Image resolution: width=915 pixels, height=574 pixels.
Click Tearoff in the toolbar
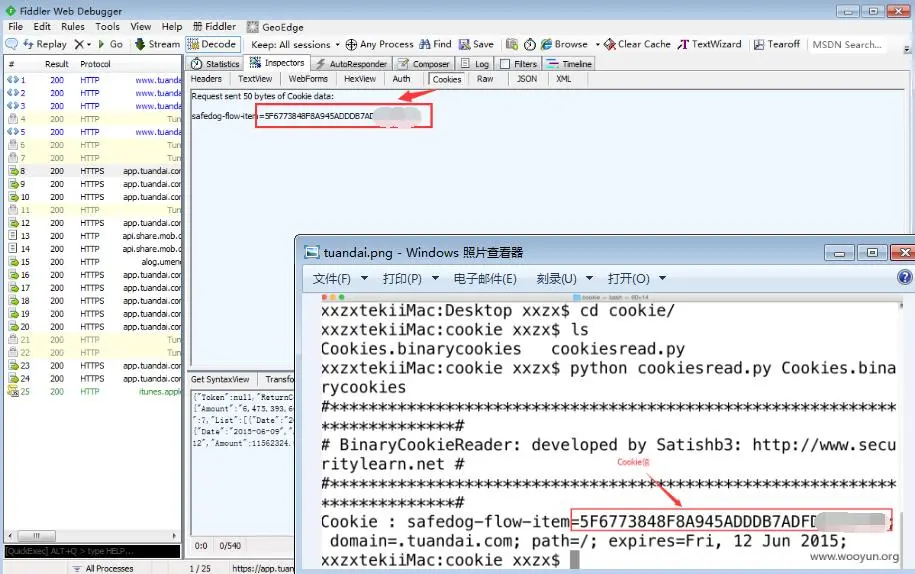coord(777,44)
